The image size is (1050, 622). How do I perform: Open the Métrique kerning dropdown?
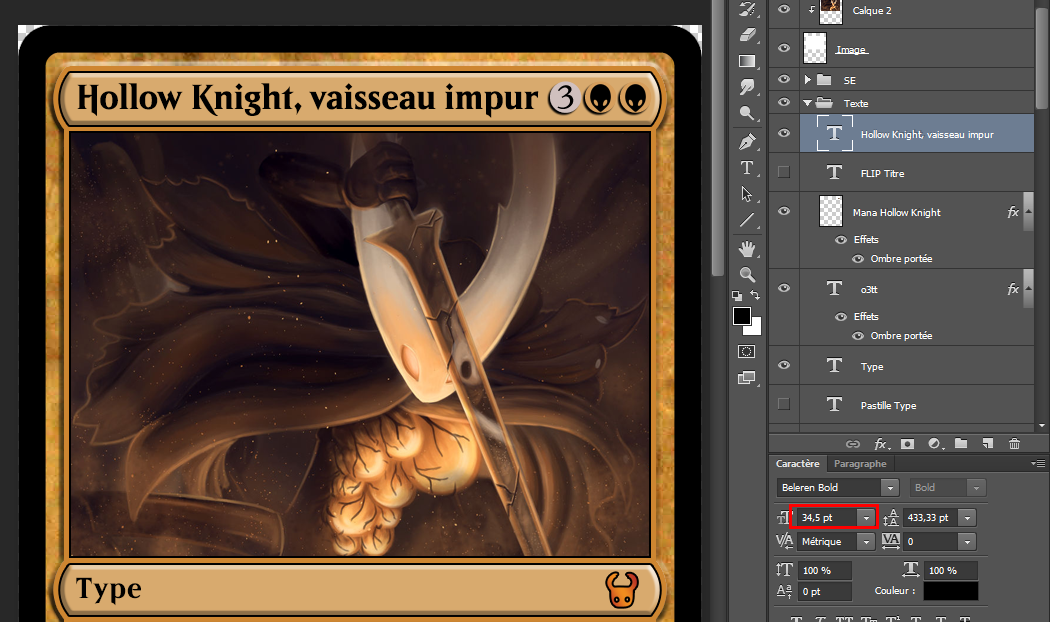tap(866, 542)
